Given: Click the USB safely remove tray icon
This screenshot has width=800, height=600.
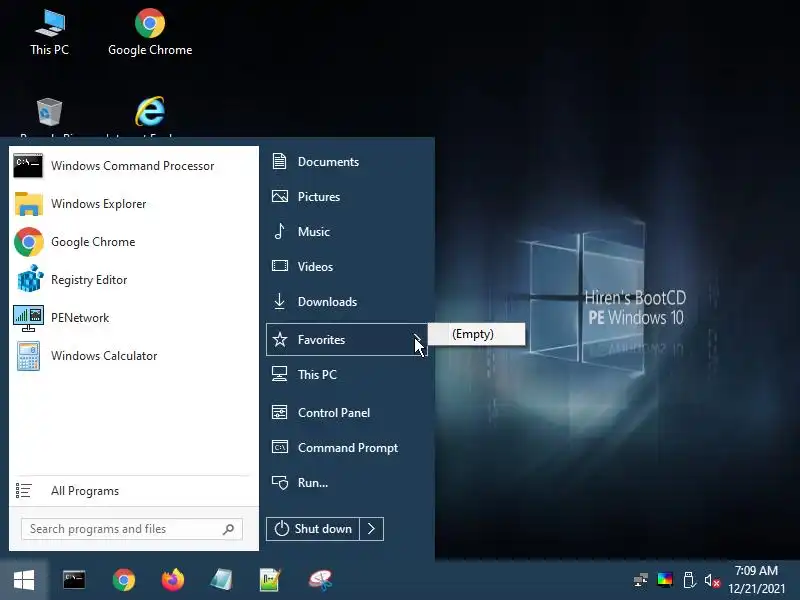Looking at the screenshot, I should (689, 580).
